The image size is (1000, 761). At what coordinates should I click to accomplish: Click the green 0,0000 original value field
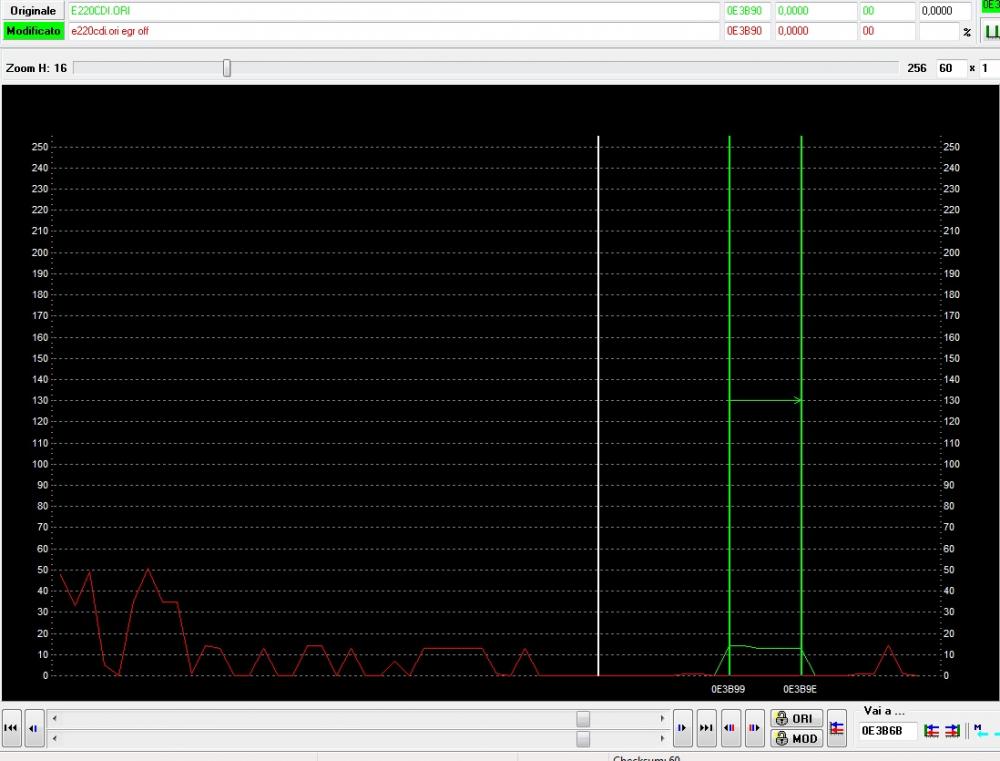[x=816, y=11]
